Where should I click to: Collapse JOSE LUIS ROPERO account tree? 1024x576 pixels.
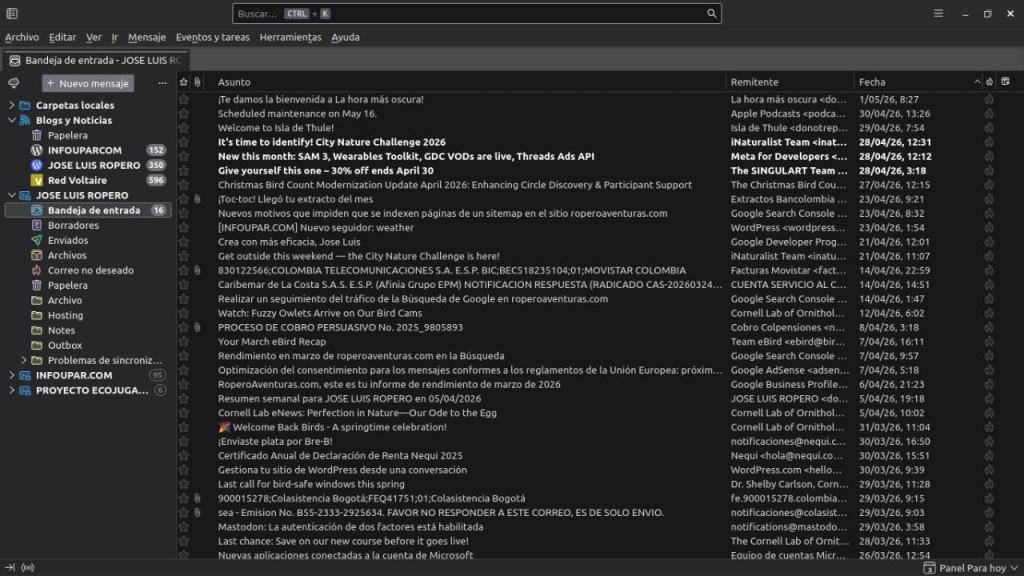click(11, 195)
